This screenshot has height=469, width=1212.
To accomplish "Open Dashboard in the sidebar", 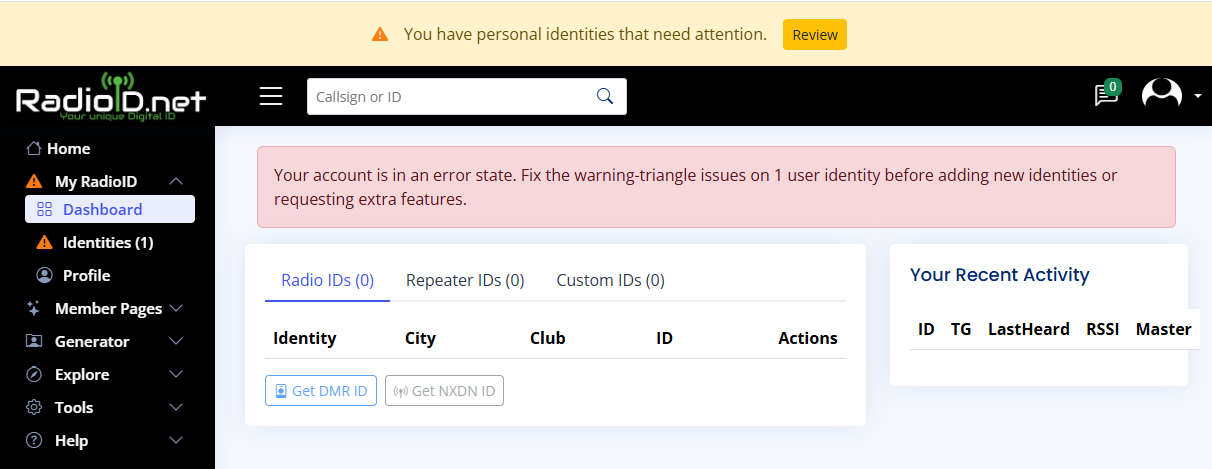I will click(x=102, y=210).
